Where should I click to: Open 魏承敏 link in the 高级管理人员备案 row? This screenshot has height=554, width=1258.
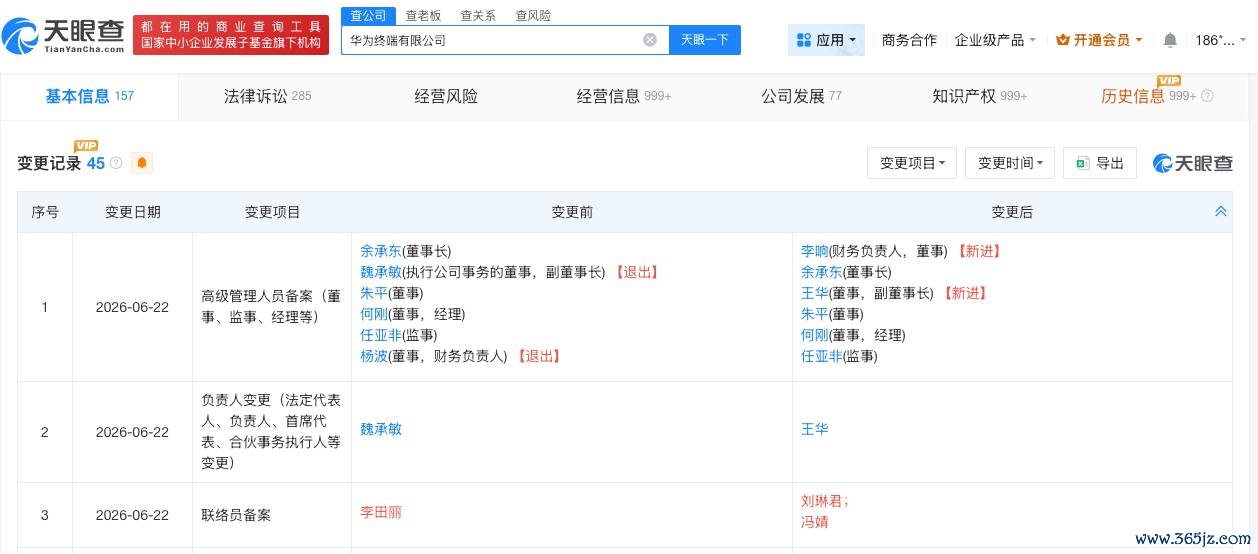(381, 272)
